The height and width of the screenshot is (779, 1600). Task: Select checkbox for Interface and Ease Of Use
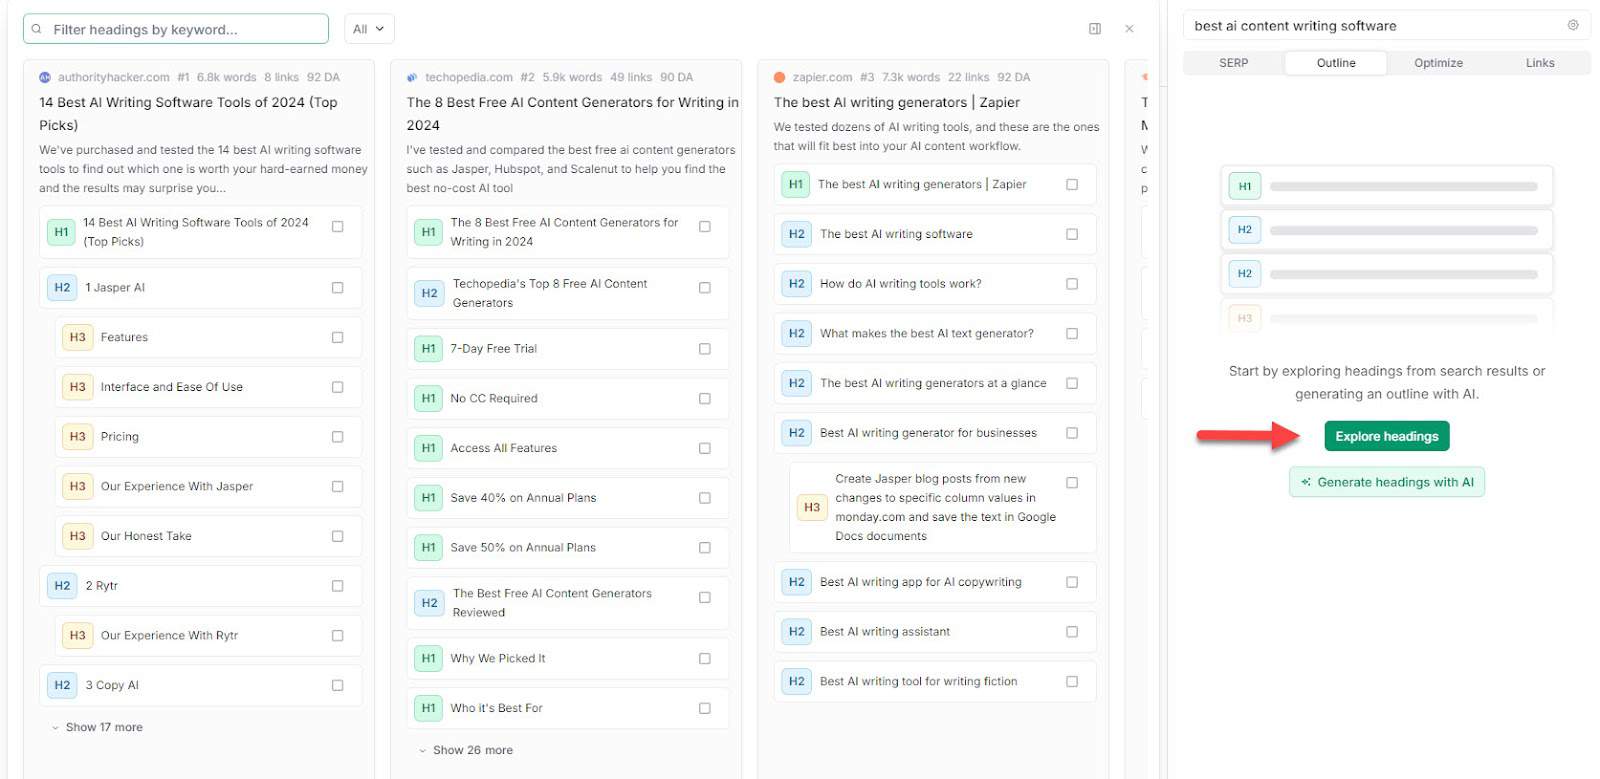click(337, 387)
